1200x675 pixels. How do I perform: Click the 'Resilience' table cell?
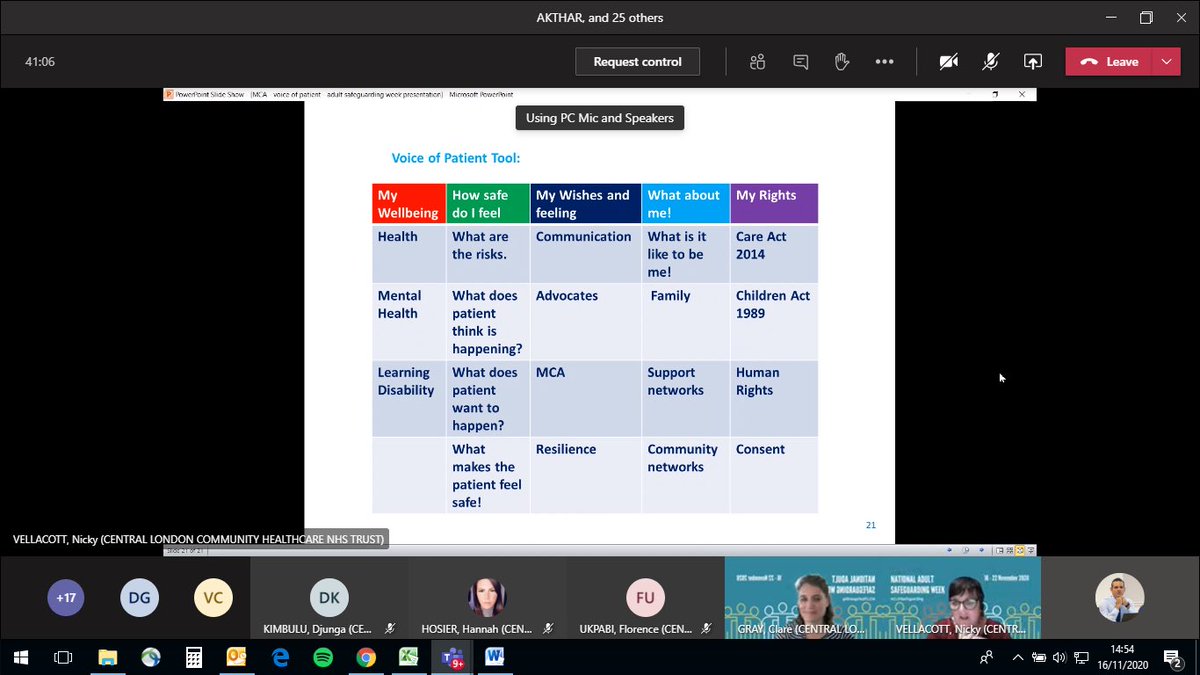pyautogui.click(x=586, y=475)
